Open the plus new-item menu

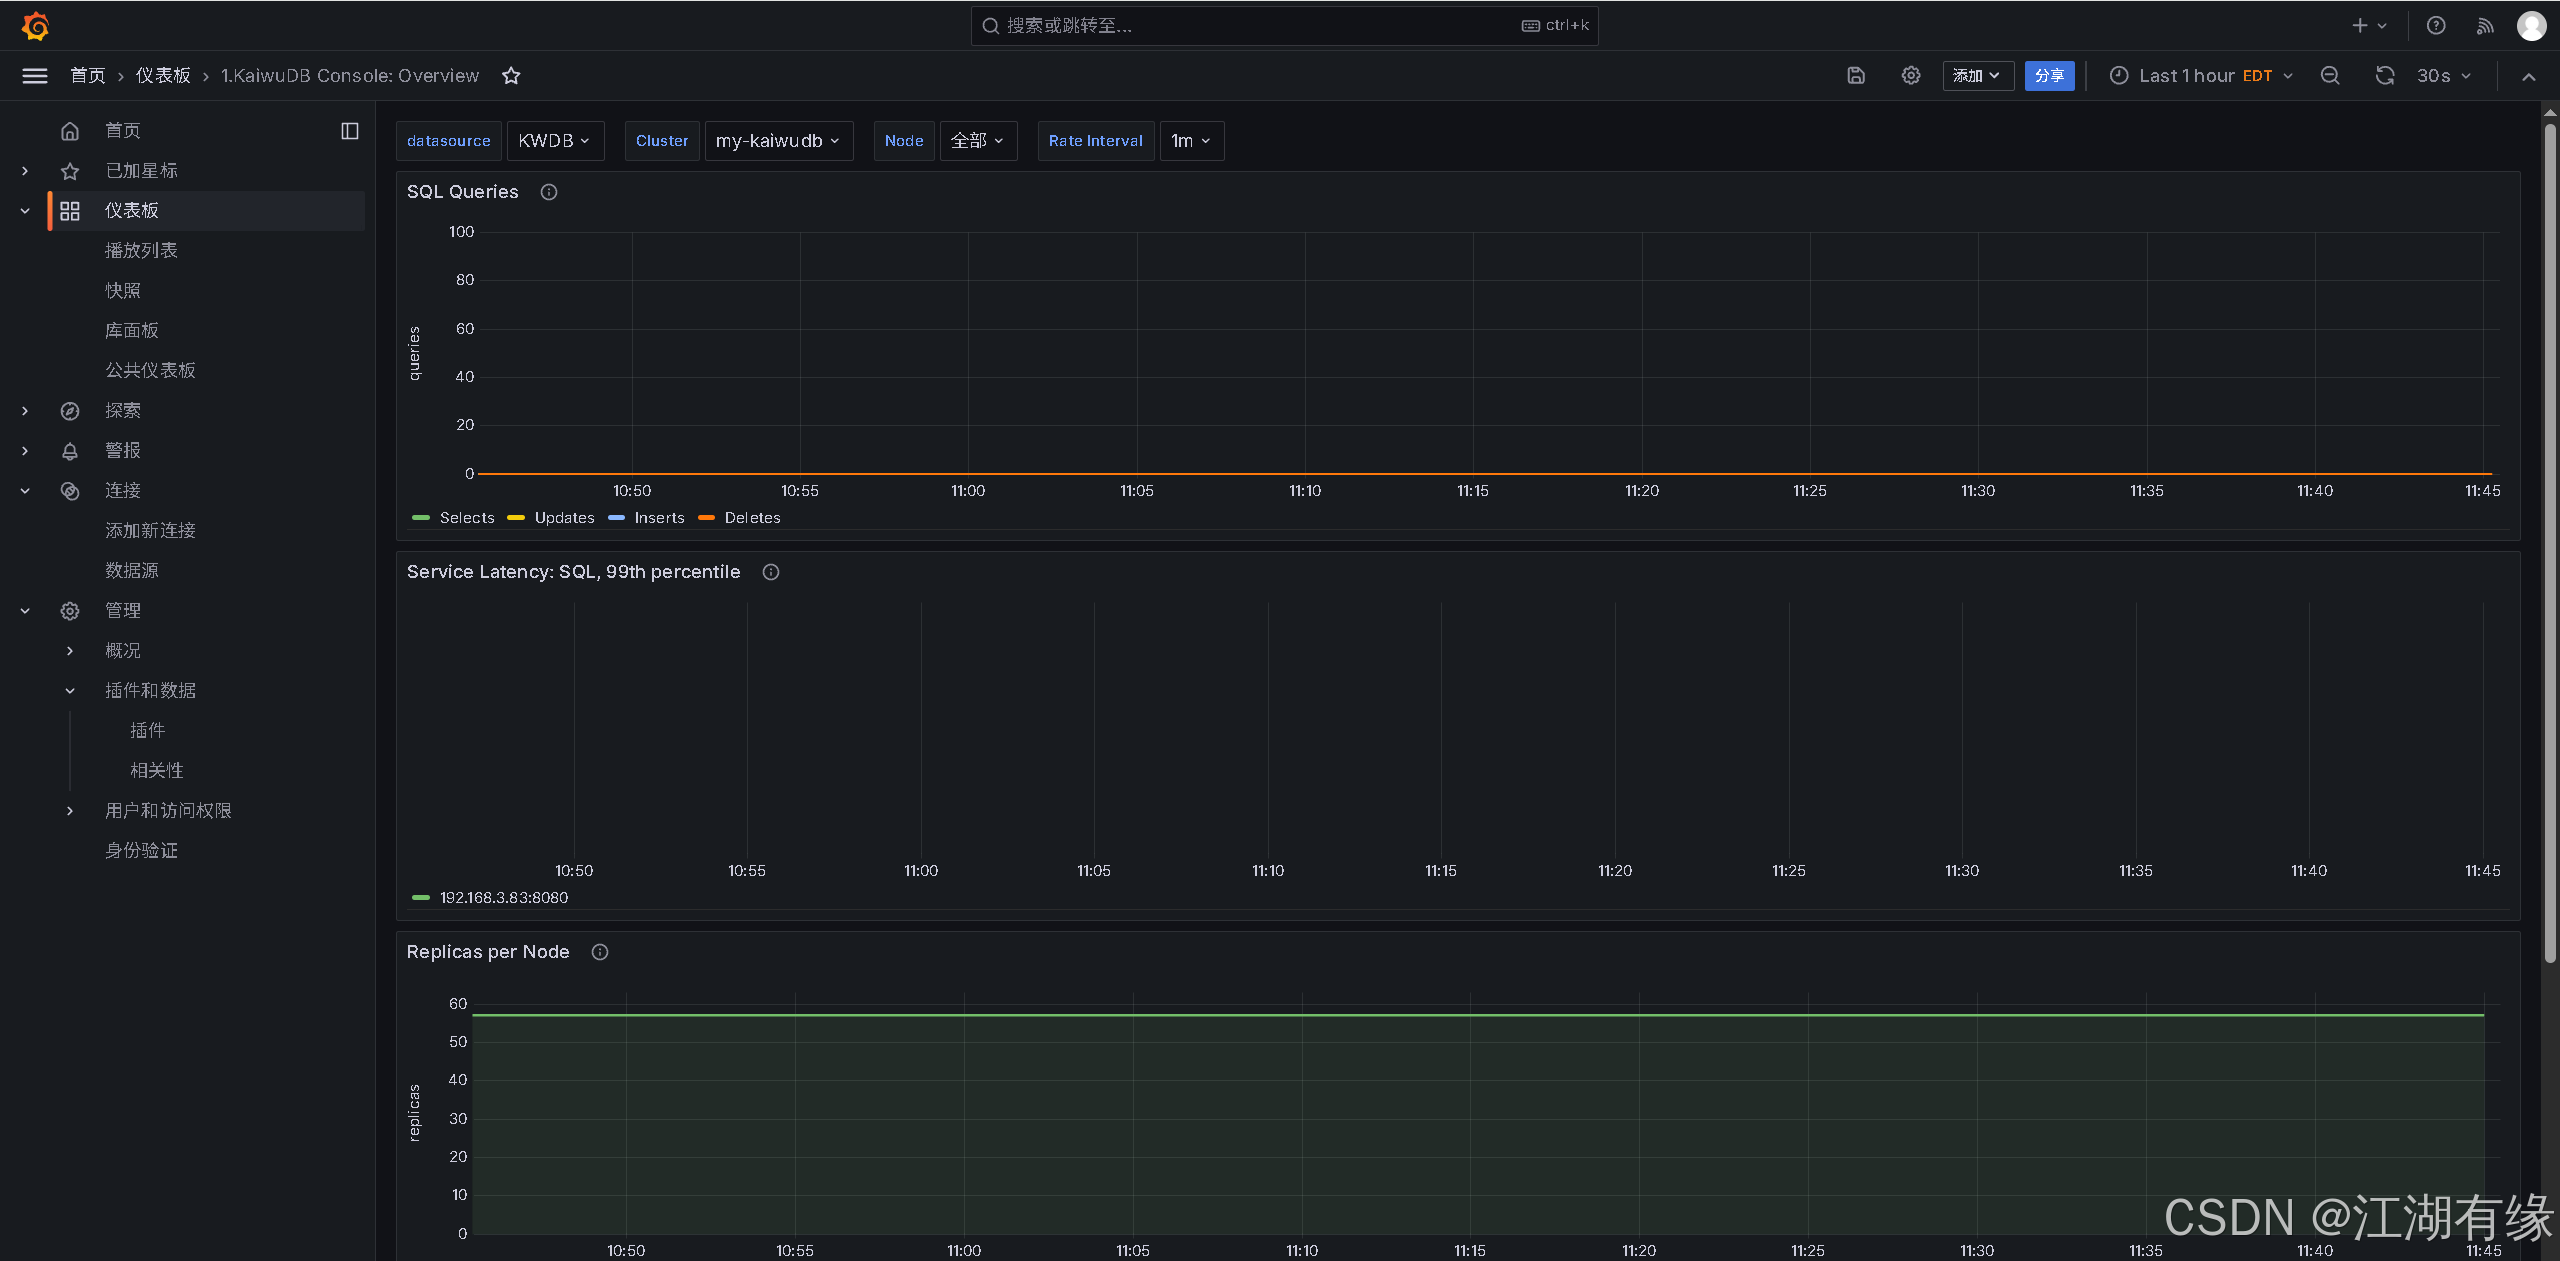2369,26
